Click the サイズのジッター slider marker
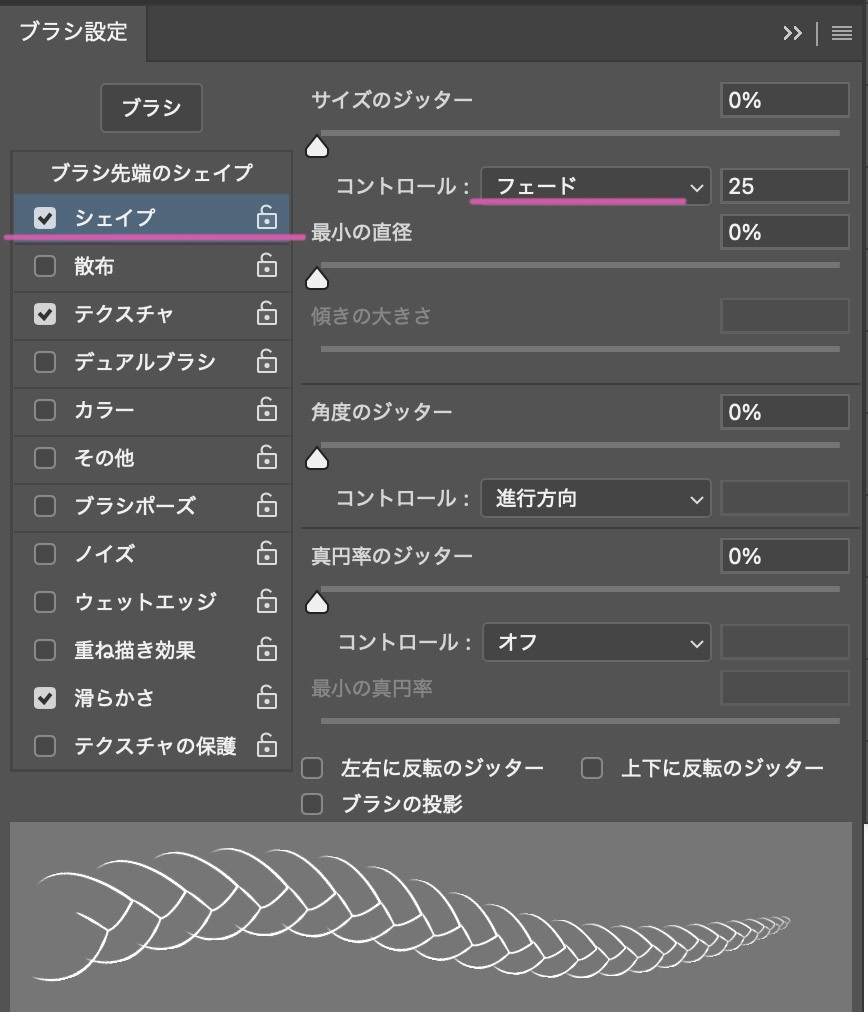 (316, 146)
